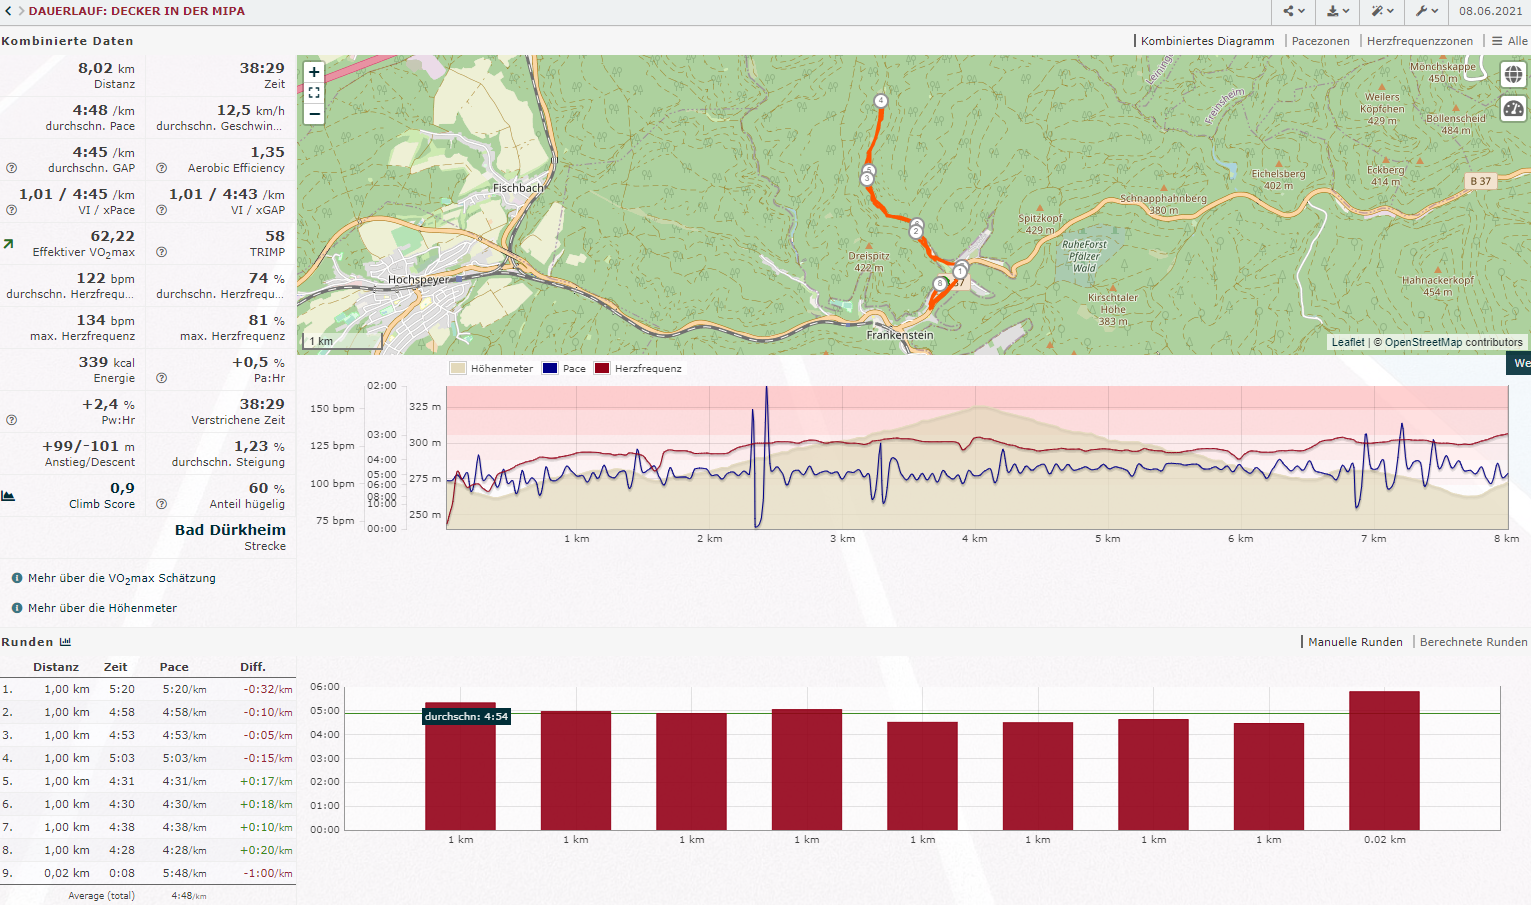Click the speedometer icon on the map
Image resolution: width=1531 pixels, height=905 pixels.
pos(1513,109)
